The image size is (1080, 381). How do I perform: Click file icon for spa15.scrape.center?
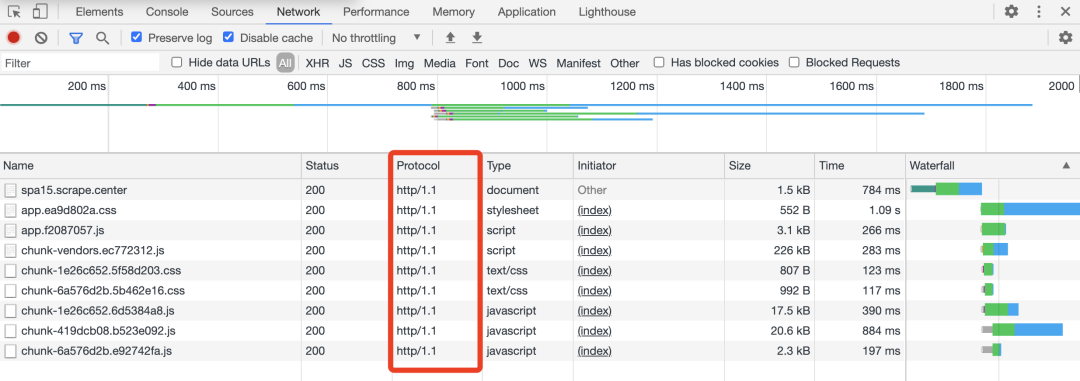click(10, 190)
